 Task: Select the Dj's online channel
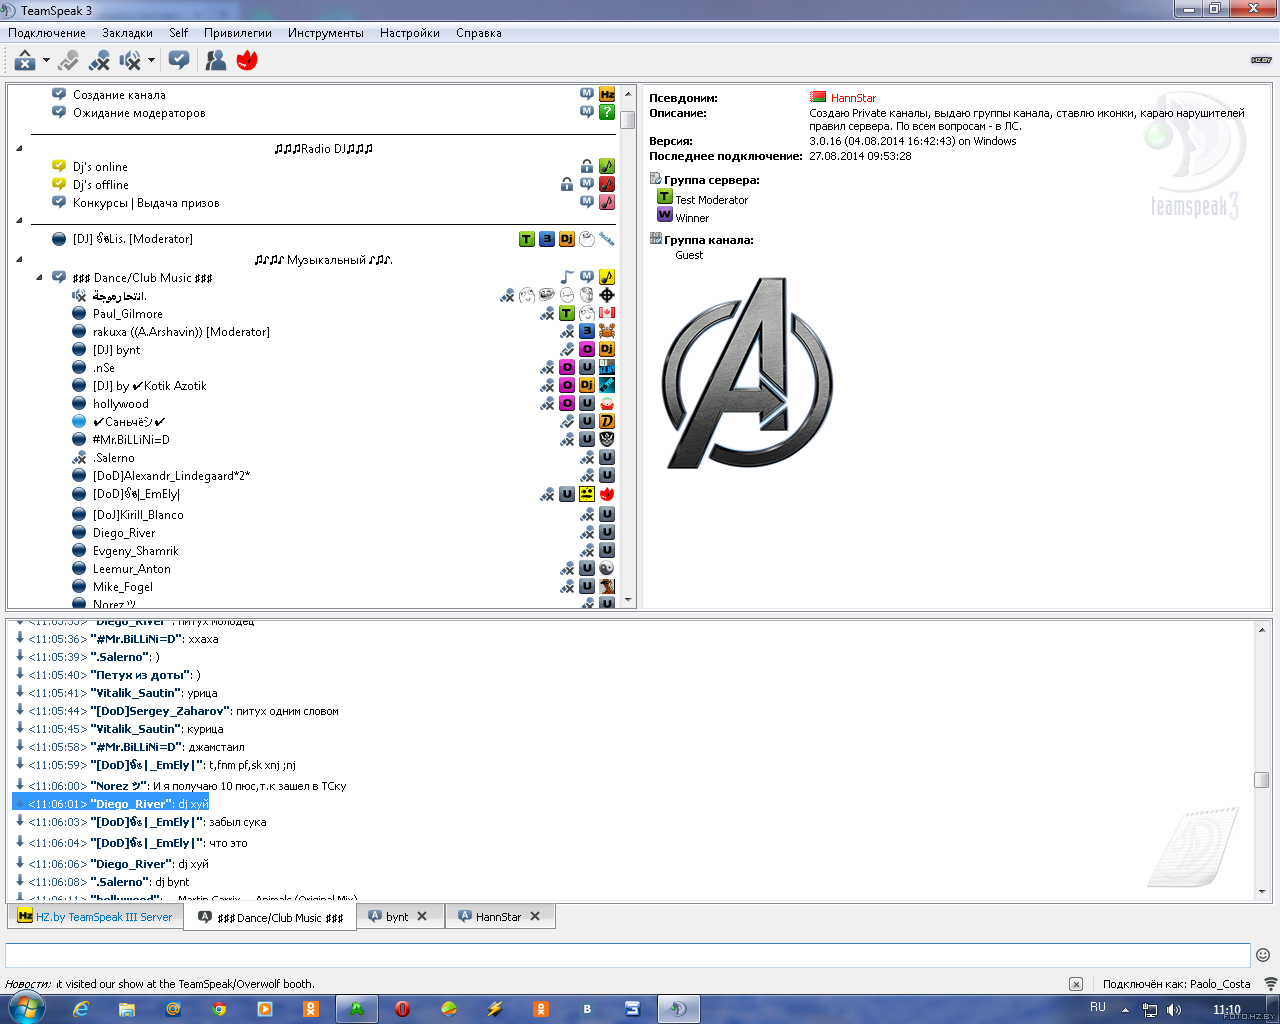tap(100, 167)
